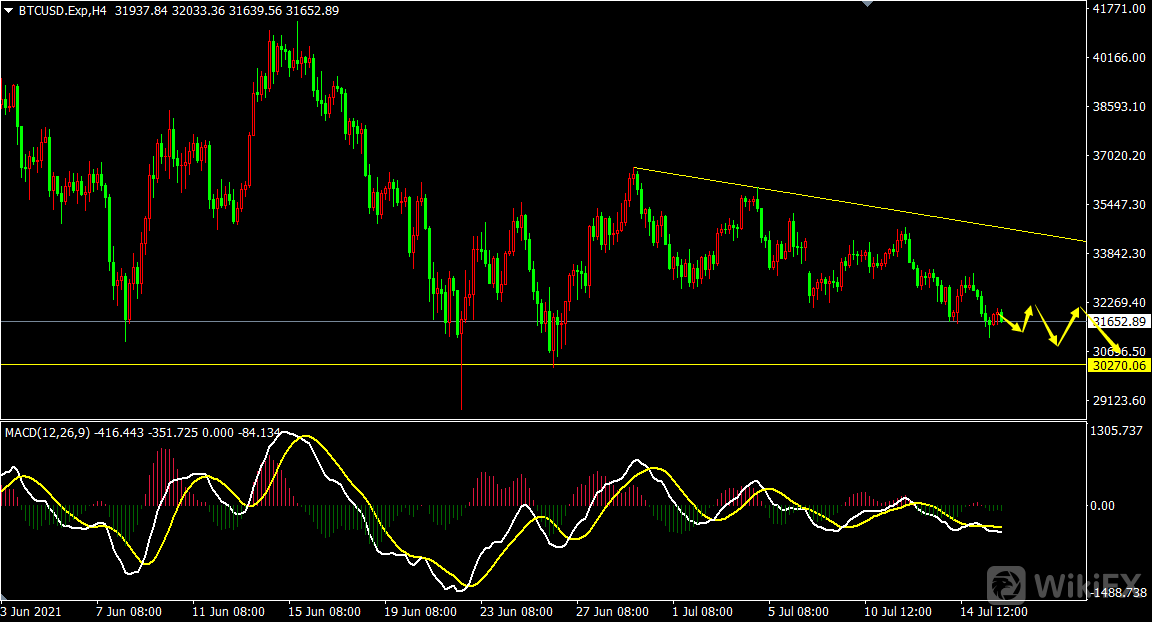Click the MACD scale 0.00 level
This screenshot has width=1152, height=622.
(x=1104, y=506)
